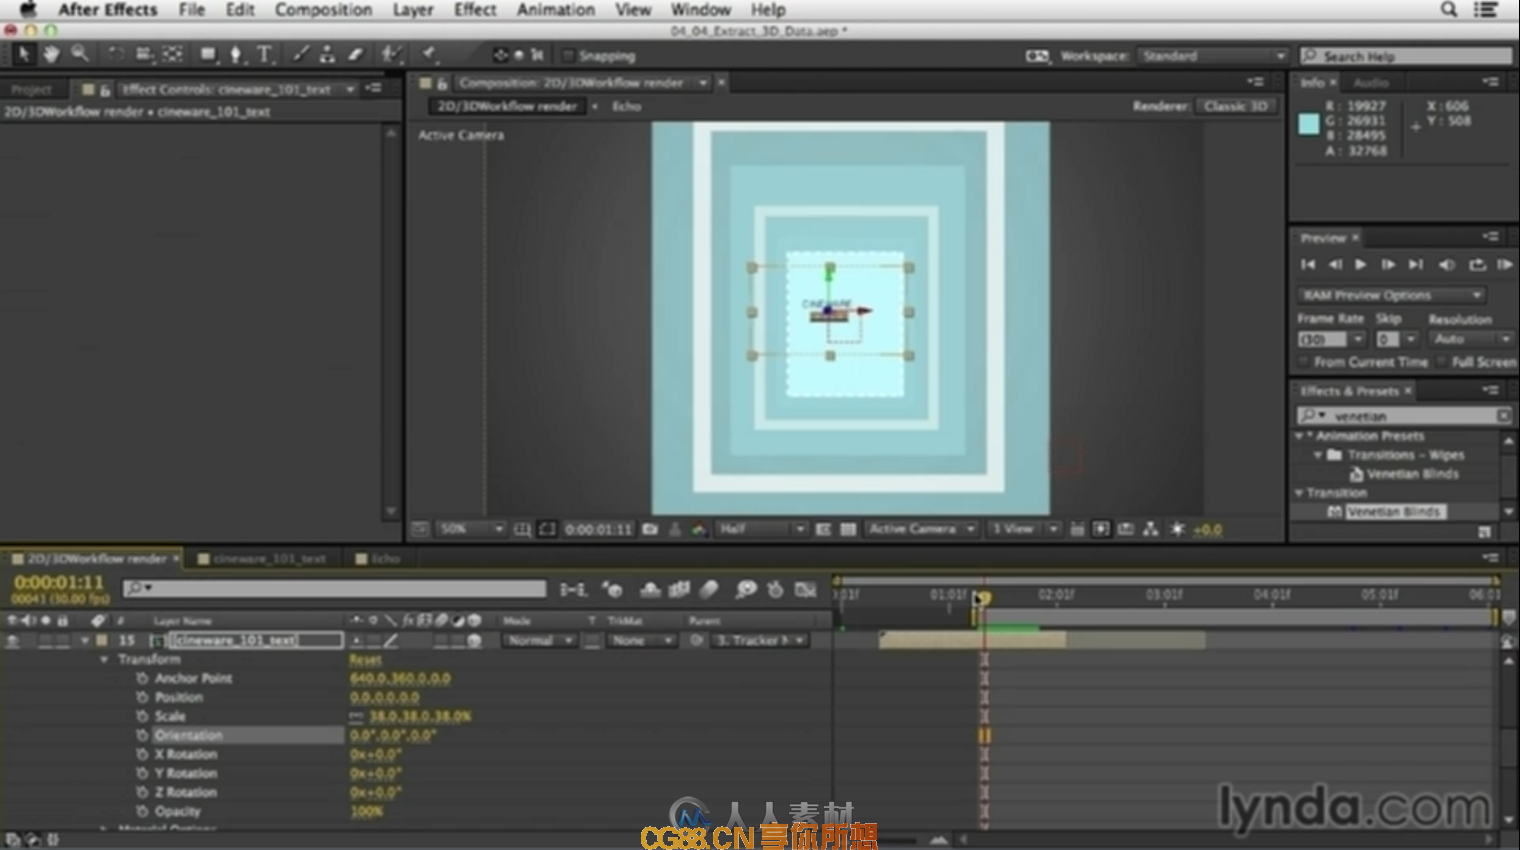Open the Half resolution dropdown
The height and width of the screenshot is (850, 1520).
[761, 529]
